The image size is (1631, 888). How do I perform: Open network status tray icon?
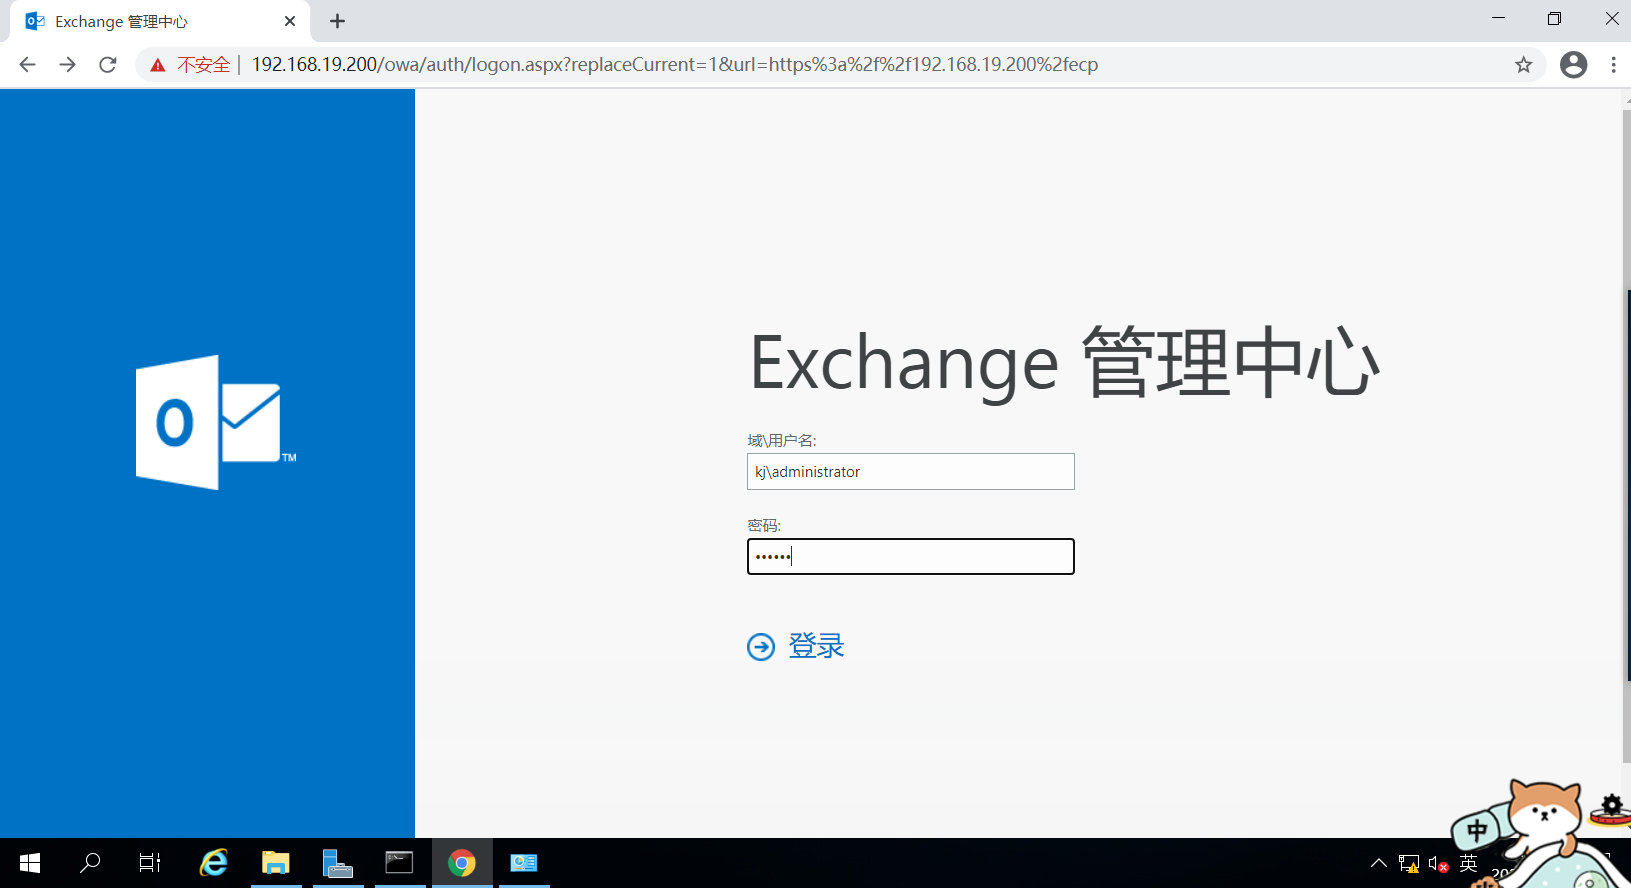click(x=1409, y=863)
